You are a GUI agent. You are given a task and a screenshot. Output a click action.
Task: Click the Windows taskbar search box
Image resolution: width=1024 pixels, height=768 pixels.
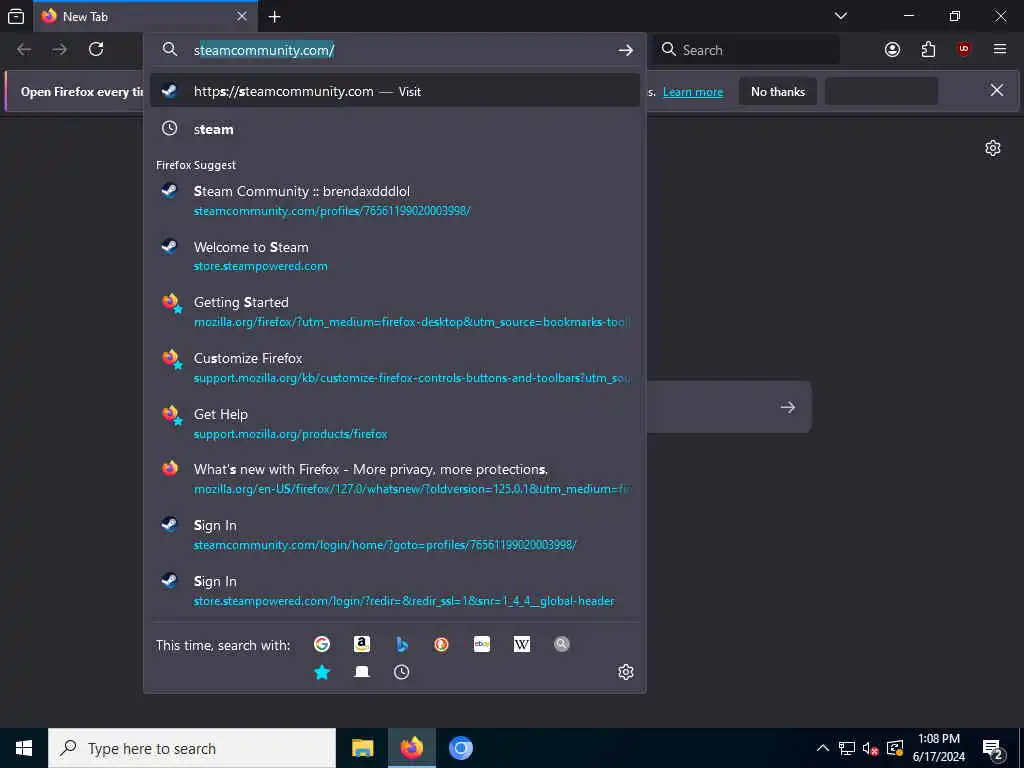tap(192, 748)
